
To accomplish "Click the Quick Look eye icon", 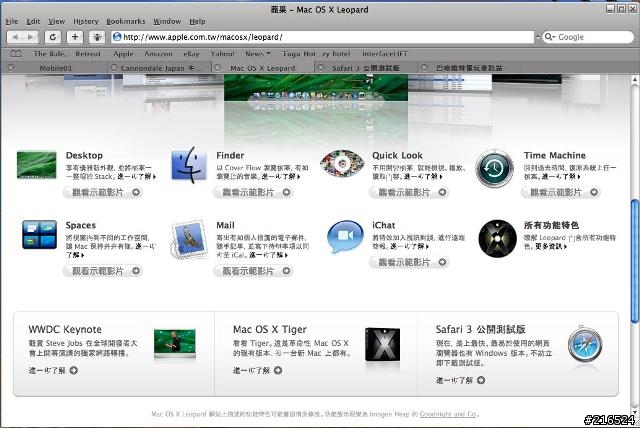I will tap(342, 164).
